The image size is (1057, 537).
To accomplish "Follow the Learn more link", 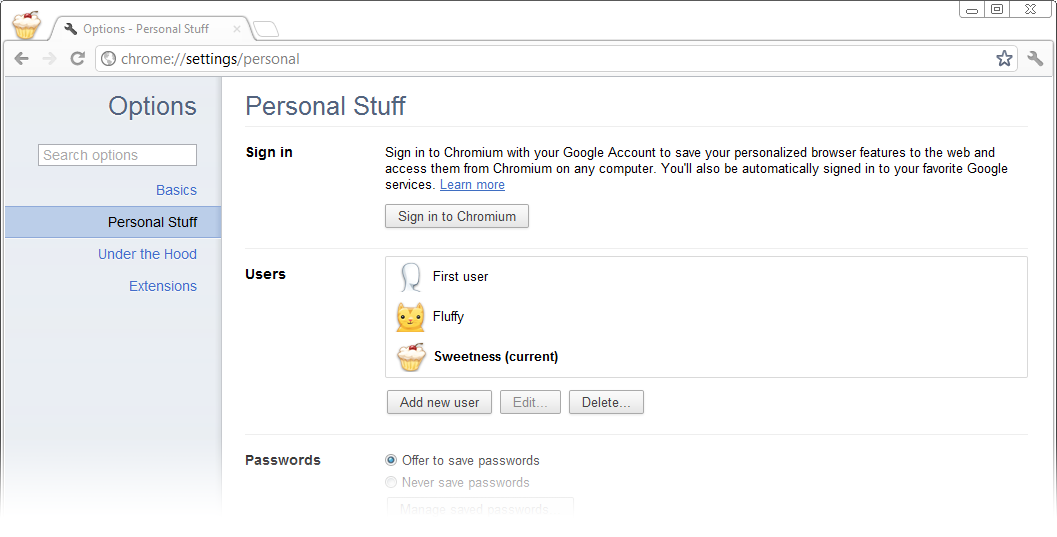I will (472, 185).
